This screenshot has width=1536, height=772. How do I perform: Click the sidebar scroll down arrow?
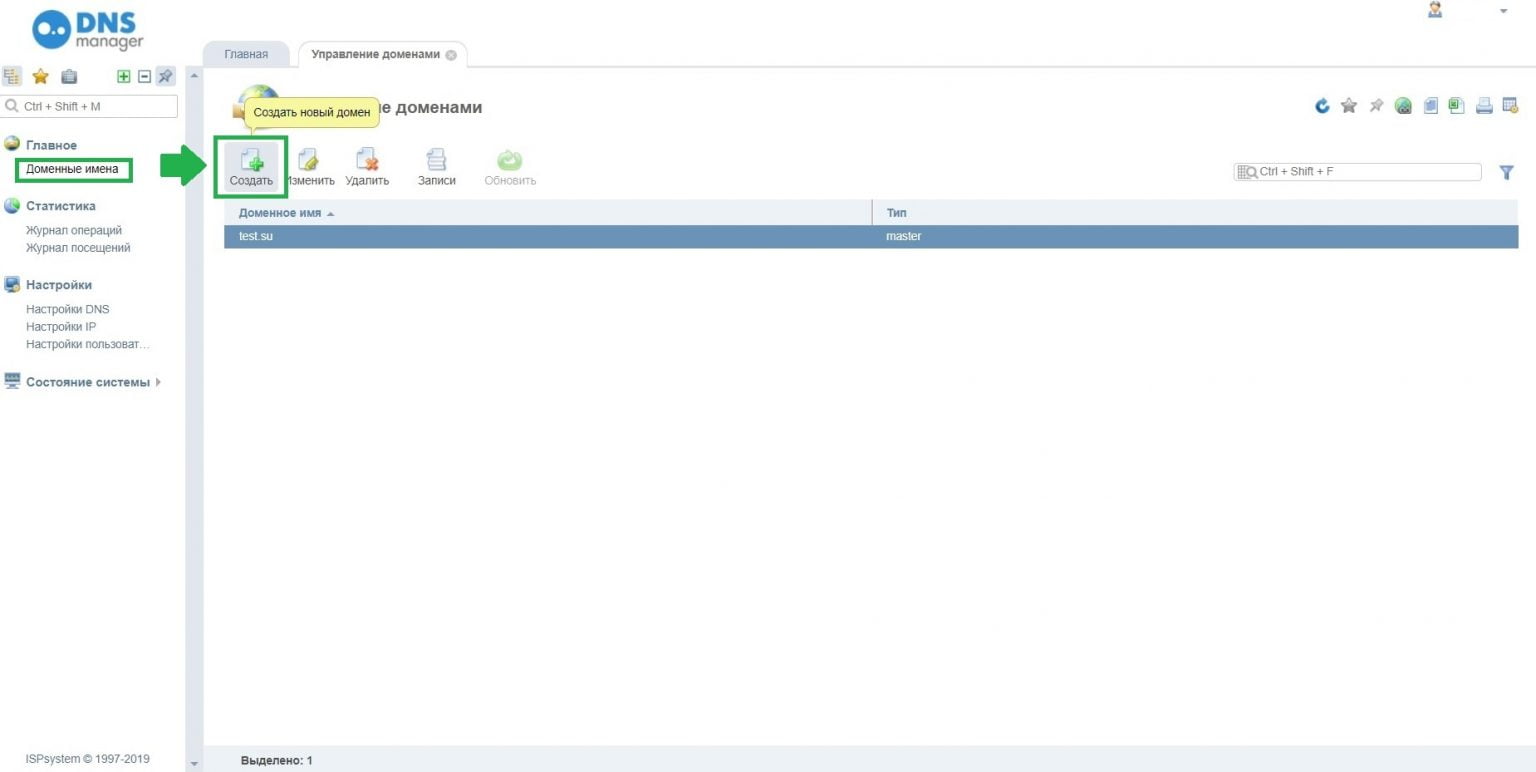pyautogui.click(x=194, y=763)
